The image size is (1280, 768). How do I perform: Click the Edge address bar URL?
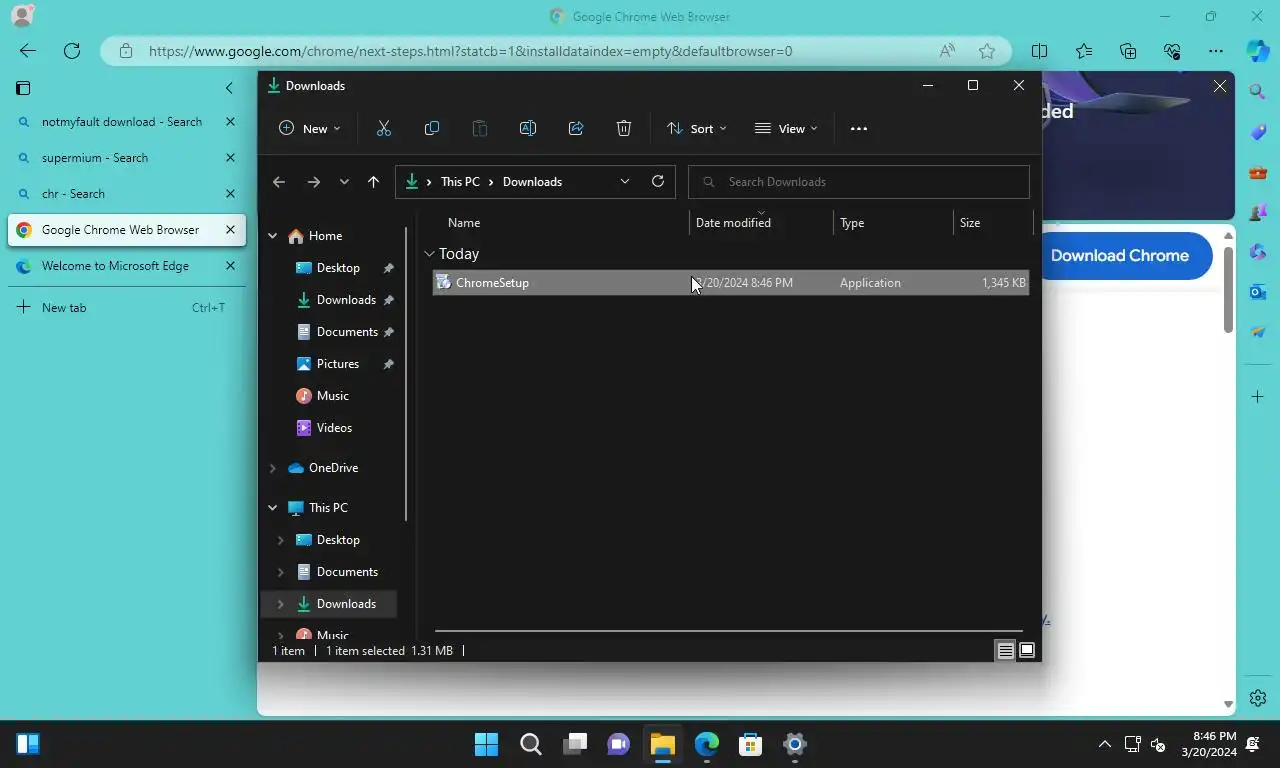470,51
